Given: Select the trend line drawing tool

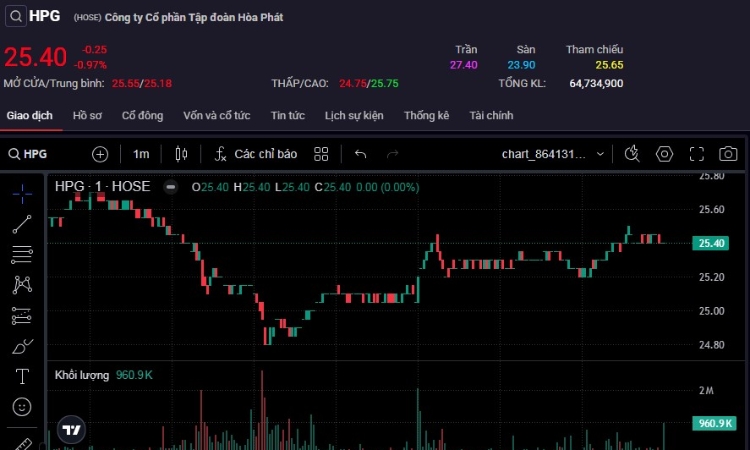Looking at the screenshot, I should (x=22, y=224).
